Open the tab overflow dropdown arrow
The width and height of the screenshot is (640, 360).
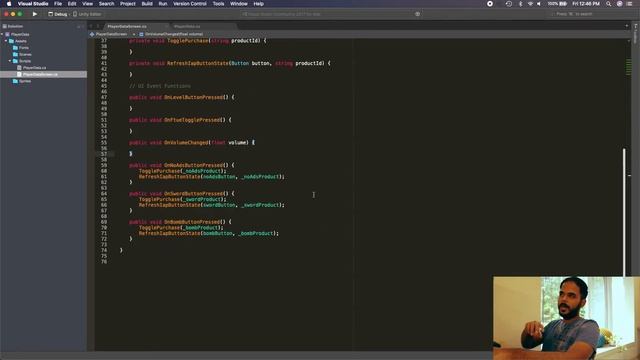[627, 26]
